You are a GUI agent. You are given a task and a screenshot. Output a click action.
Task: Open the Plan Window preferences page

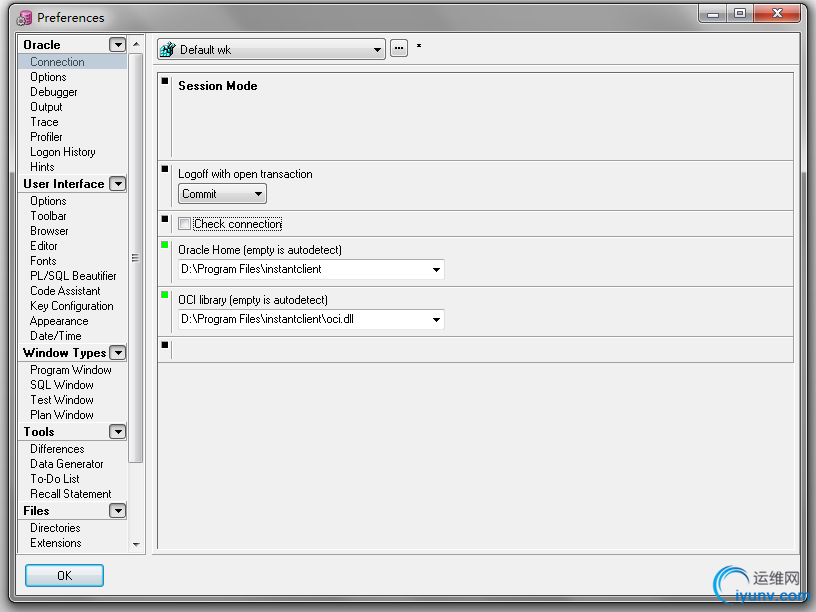pos(62,415)
